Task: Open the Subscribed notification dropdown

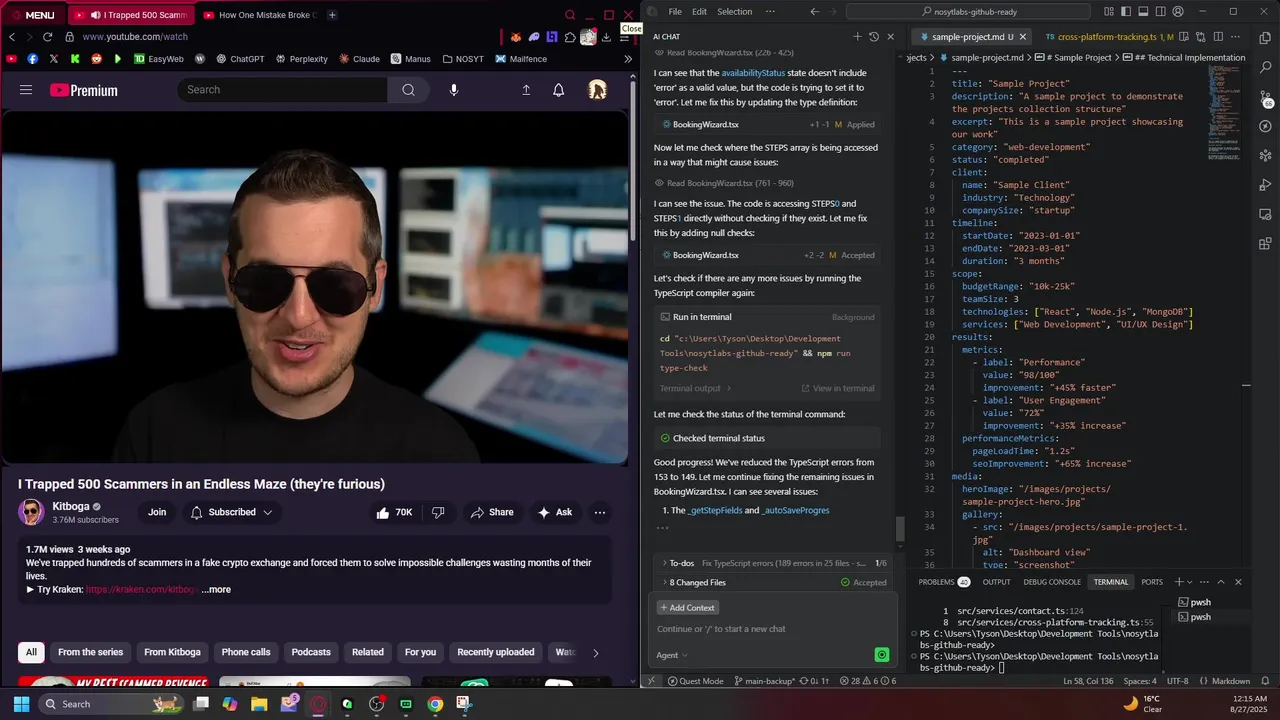Action: [232, 512]
